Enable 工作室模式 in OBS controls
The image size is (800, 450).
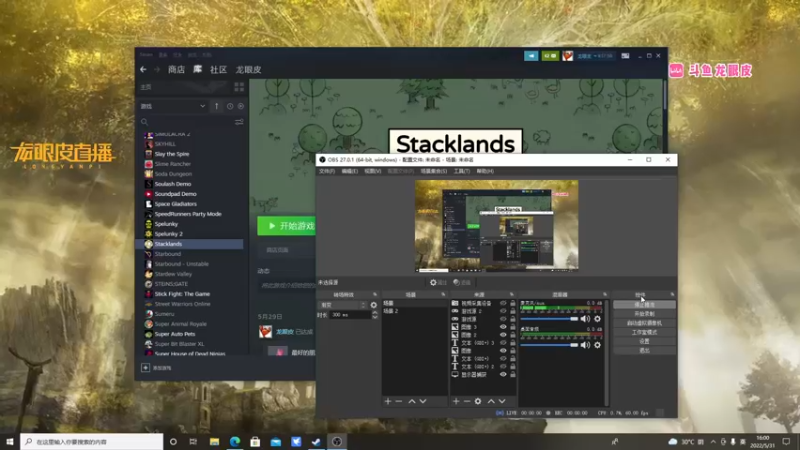coord(644,332)
